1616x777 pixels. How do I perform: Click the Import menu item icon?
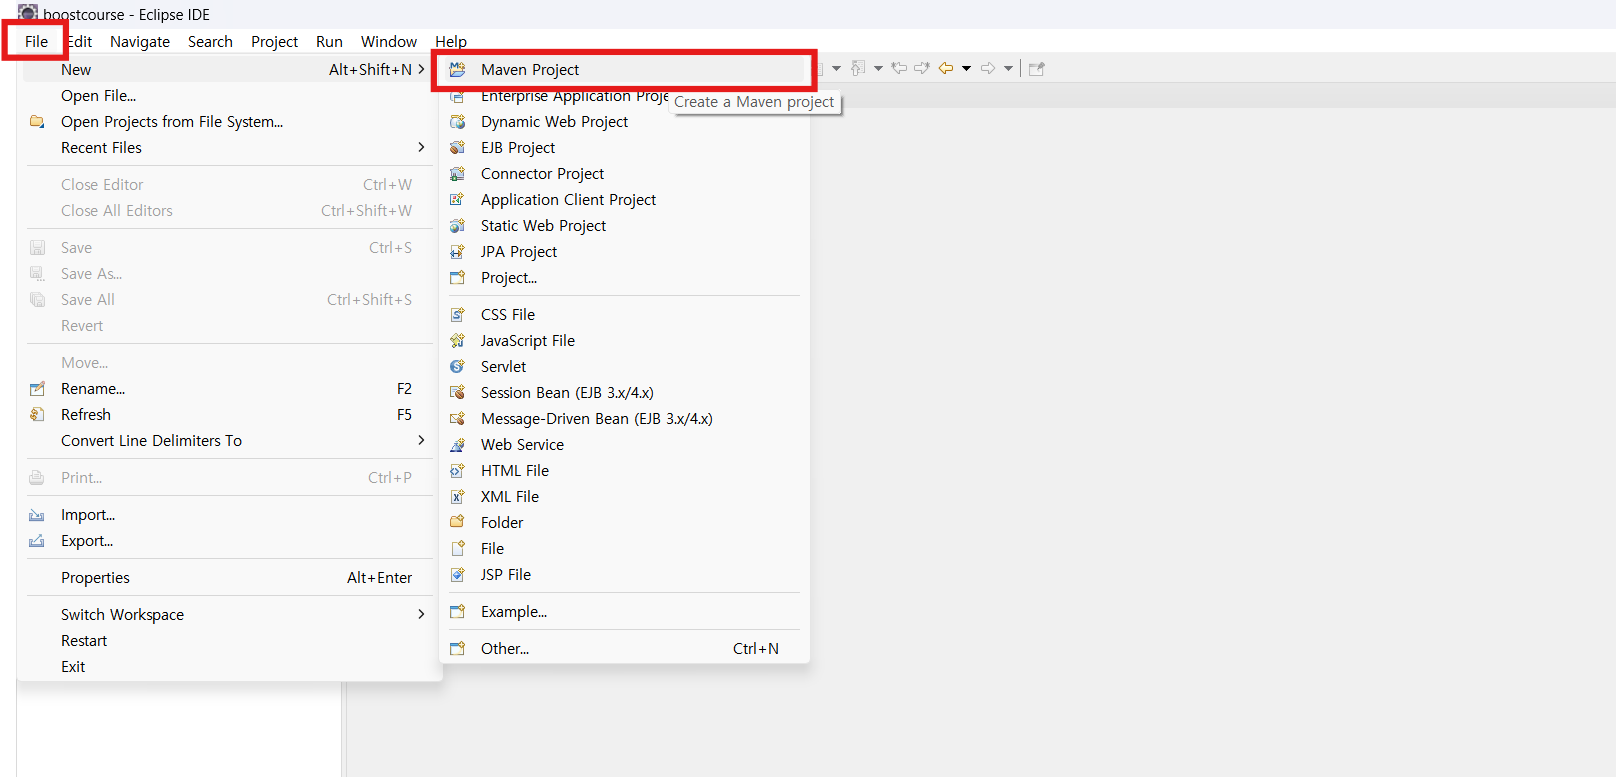click(37, 515)
